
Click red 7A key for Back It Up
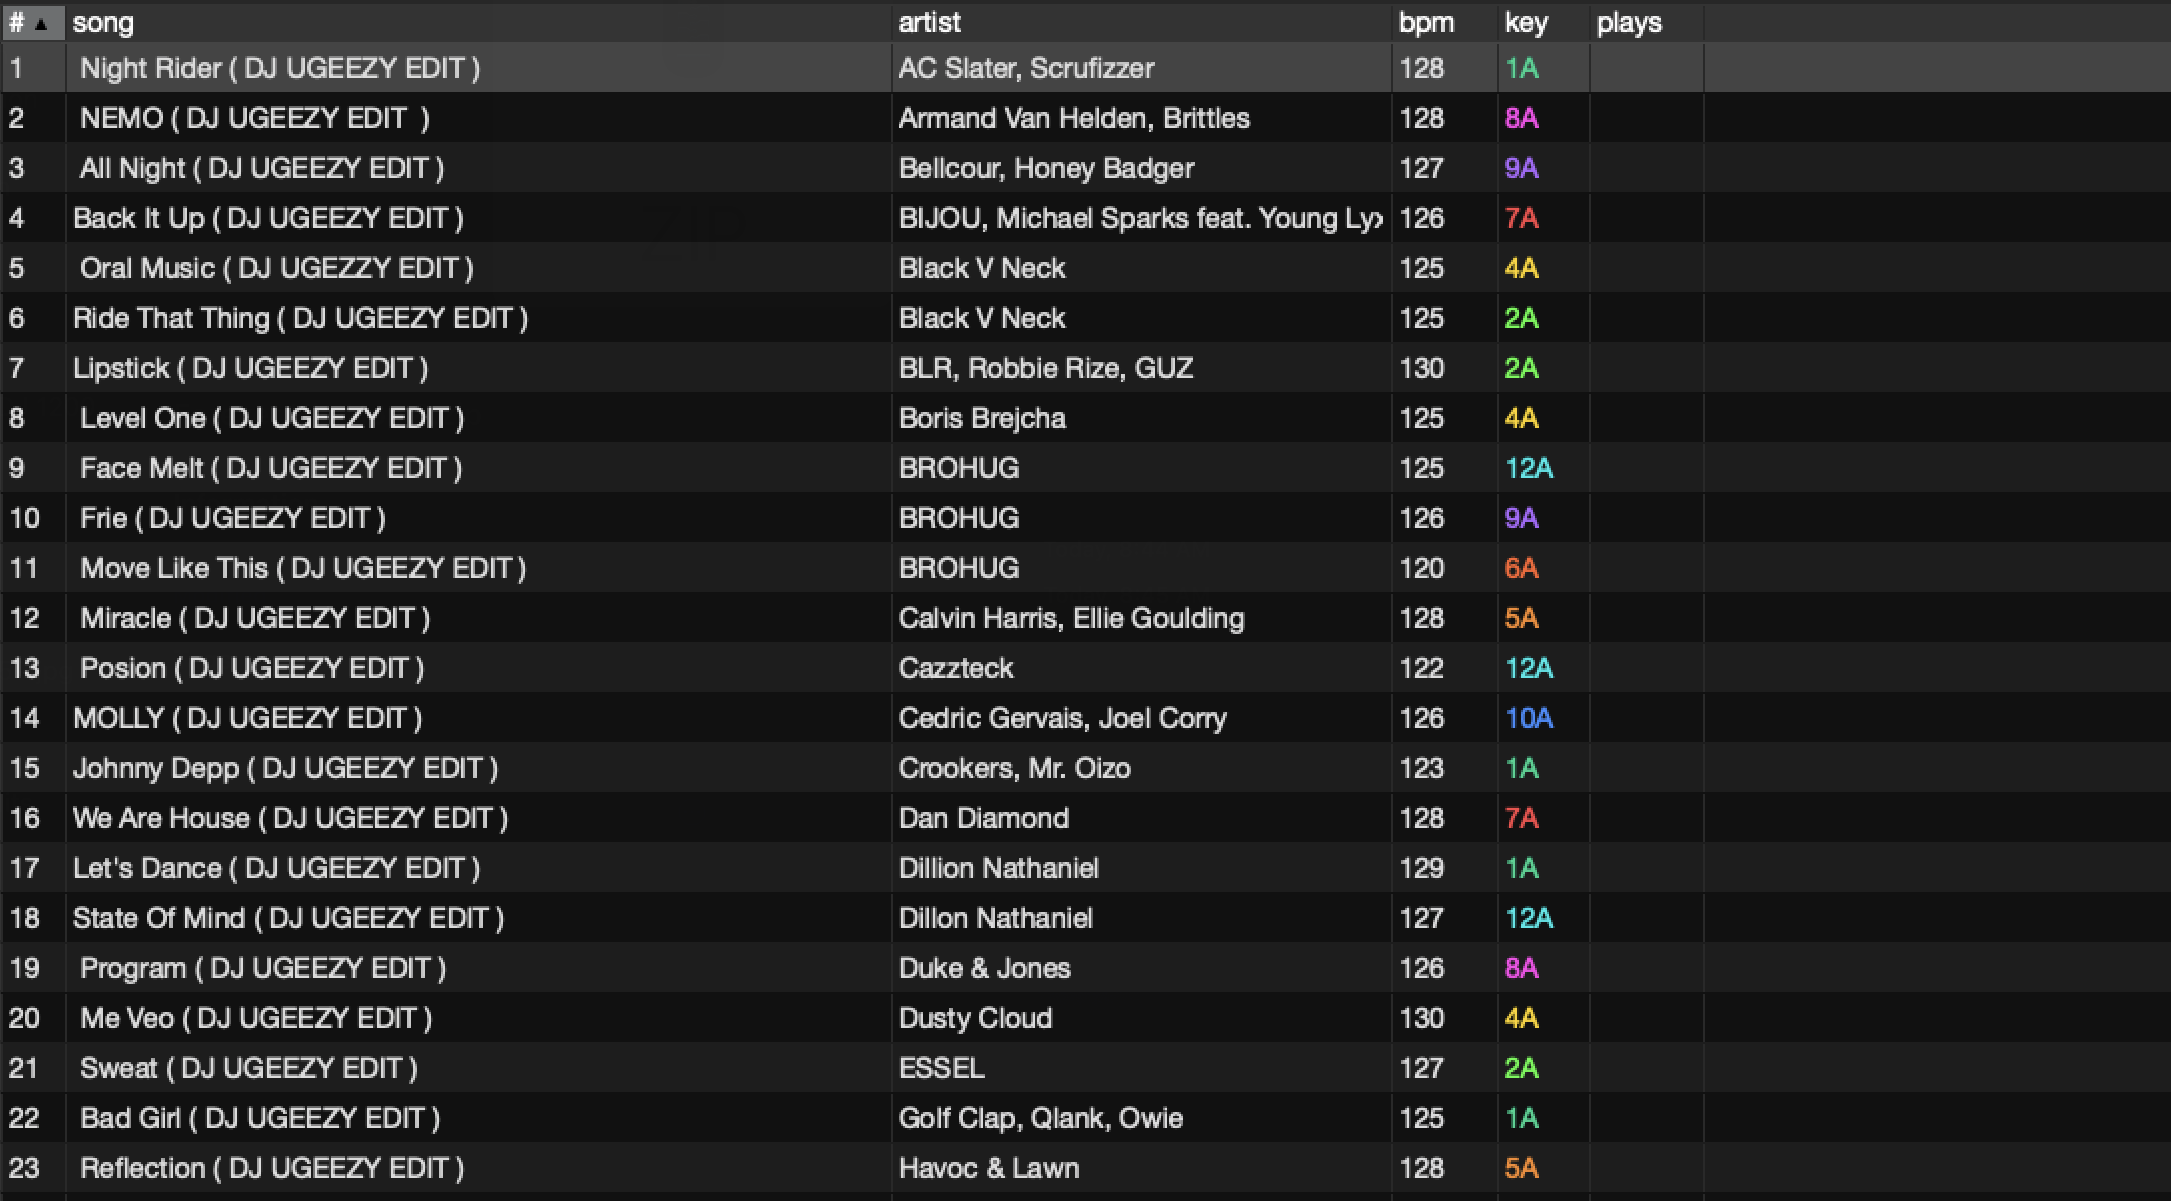[x=1521, y=218]
